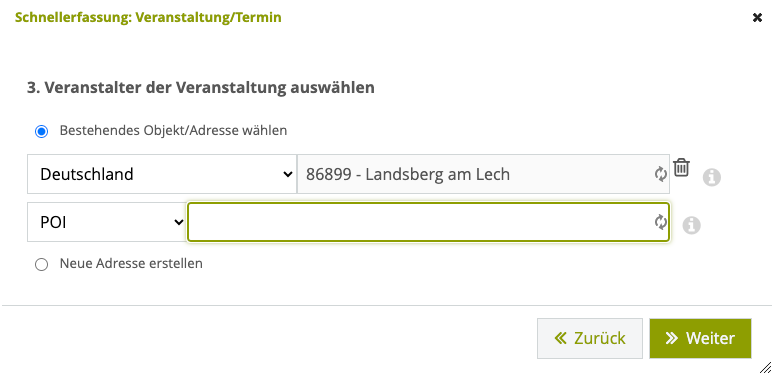
Task: Go back with the Zurück button
Action: tap(590, 338)
